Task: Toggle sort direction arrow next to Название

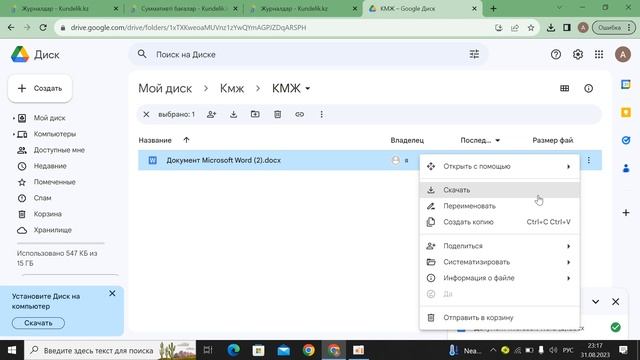Action: (x=187, y=140)
